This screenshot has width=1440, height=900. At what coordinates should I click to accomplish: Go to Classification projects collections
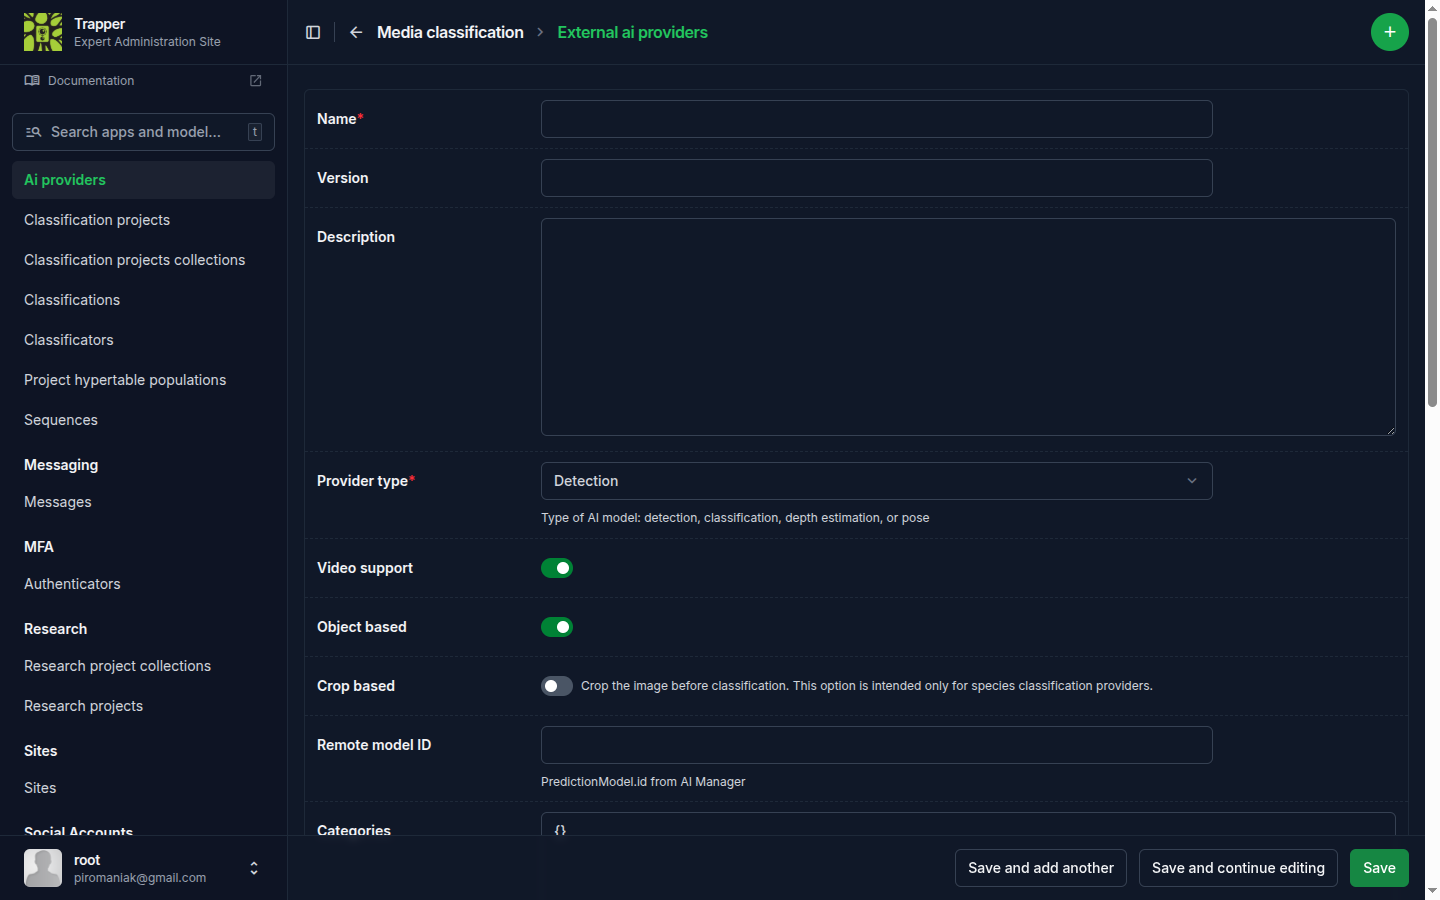[143, 260]
